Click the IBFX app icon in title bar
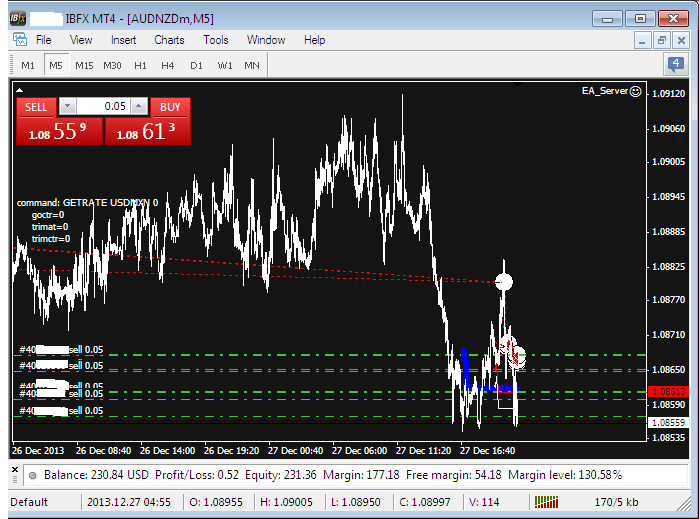The width and height of the screenshot is (699, 519). [x=17, y=18]
